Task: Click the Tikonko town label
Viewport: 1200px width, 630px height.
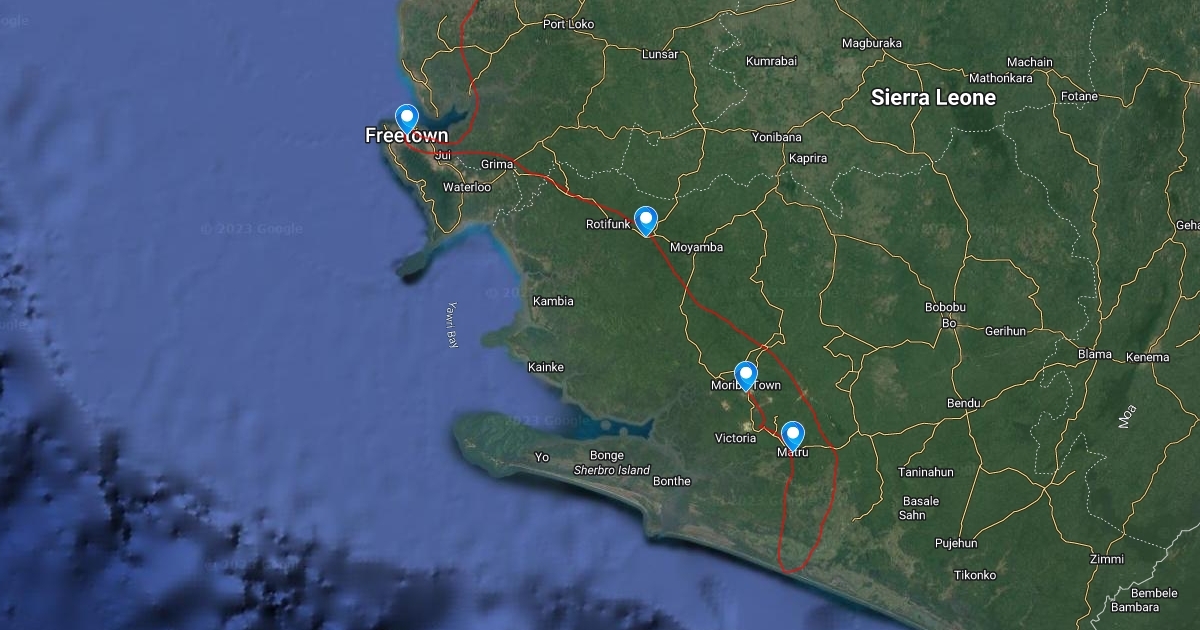Action: [975, 575]
